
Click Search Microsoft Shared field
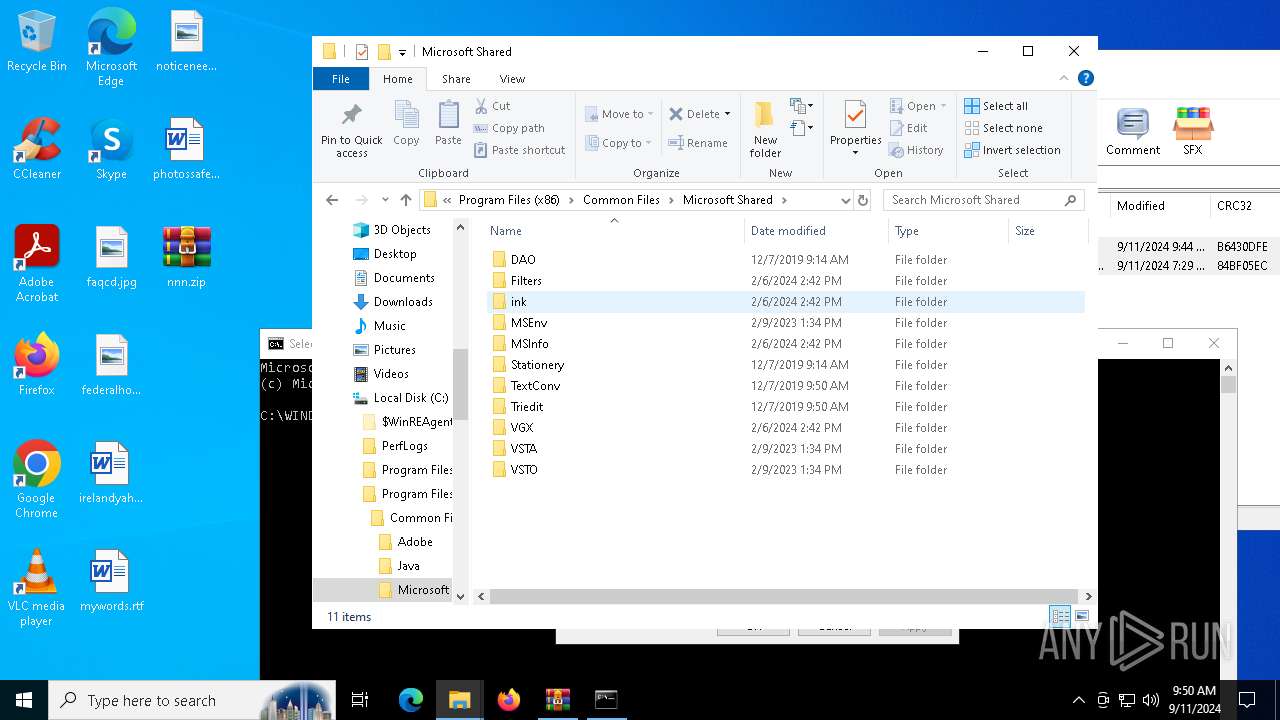pyautogui.click(x=982, y=200)
